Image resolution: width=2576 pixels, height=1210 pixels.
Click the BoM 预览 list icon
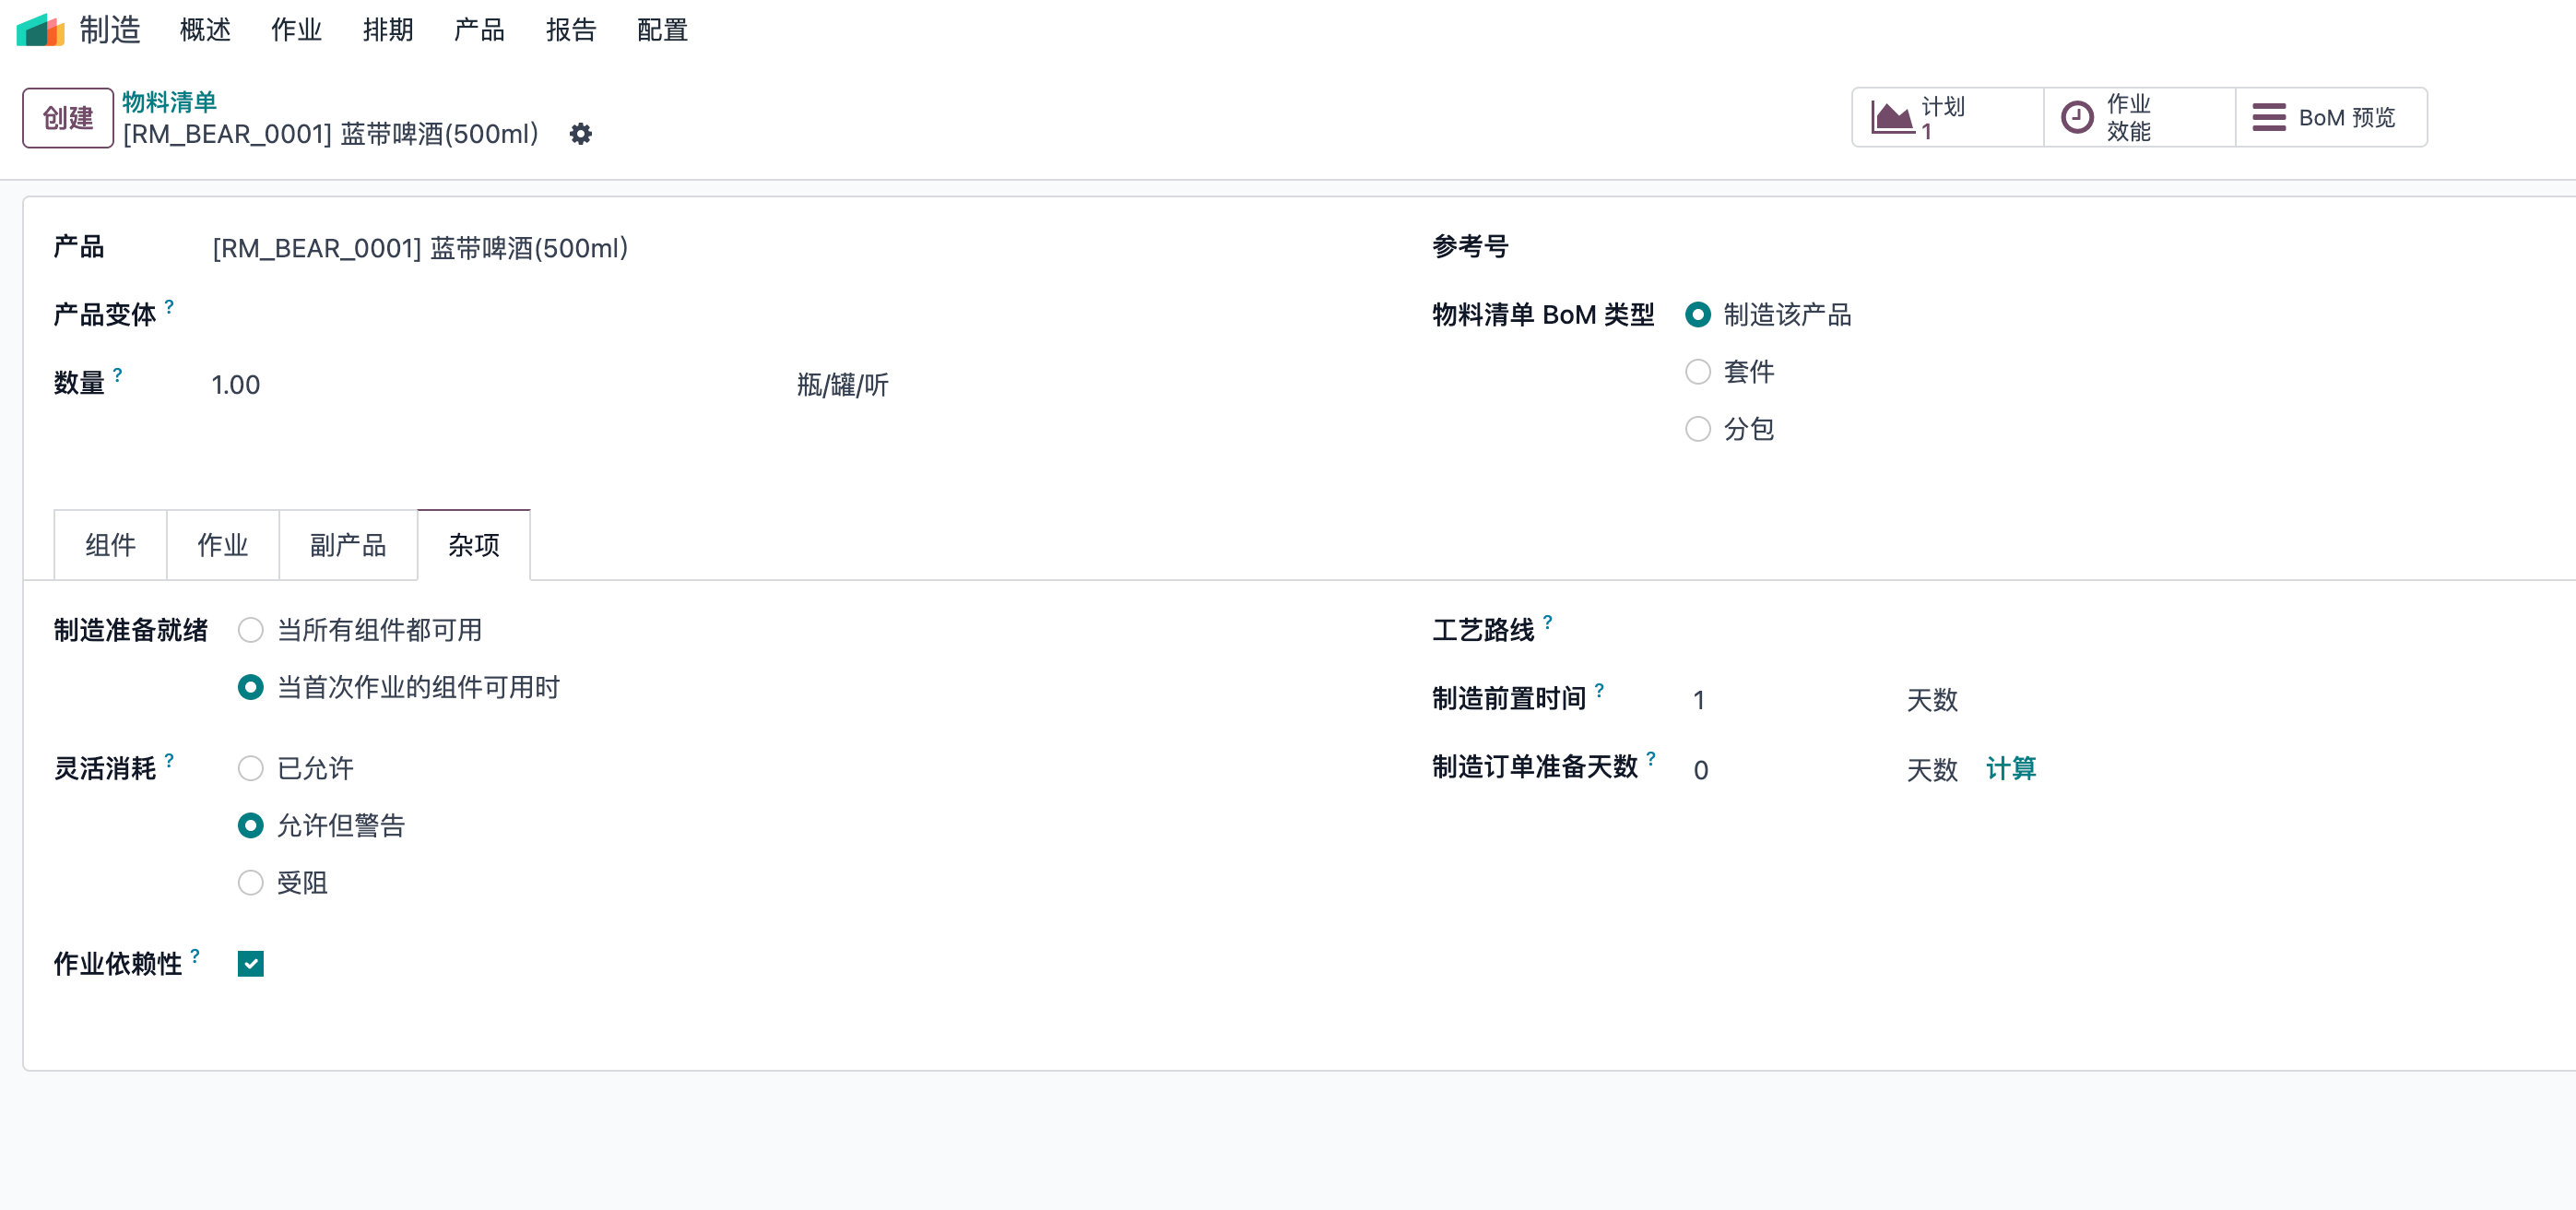pos(2268,117)
